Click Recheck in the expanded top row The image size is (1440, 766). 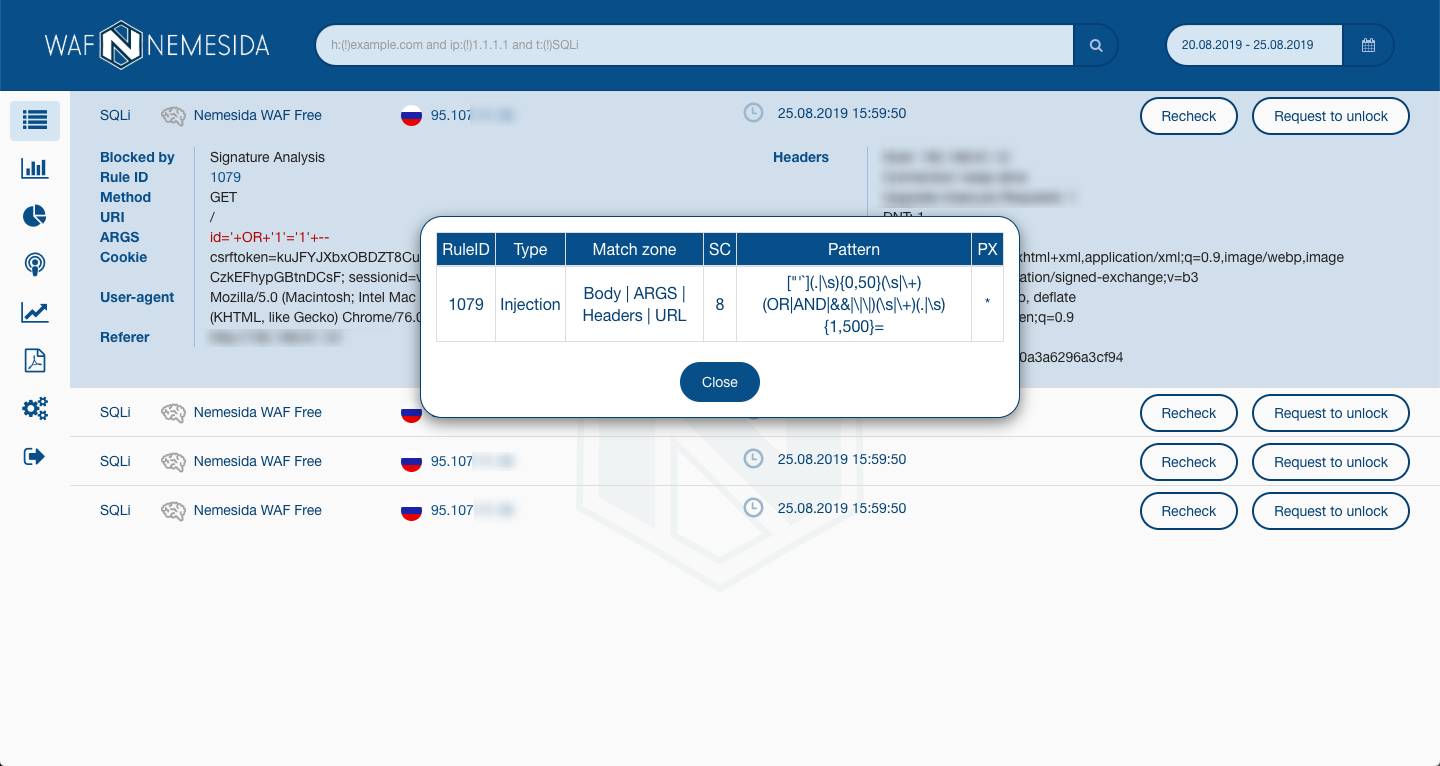point(1189,116)
